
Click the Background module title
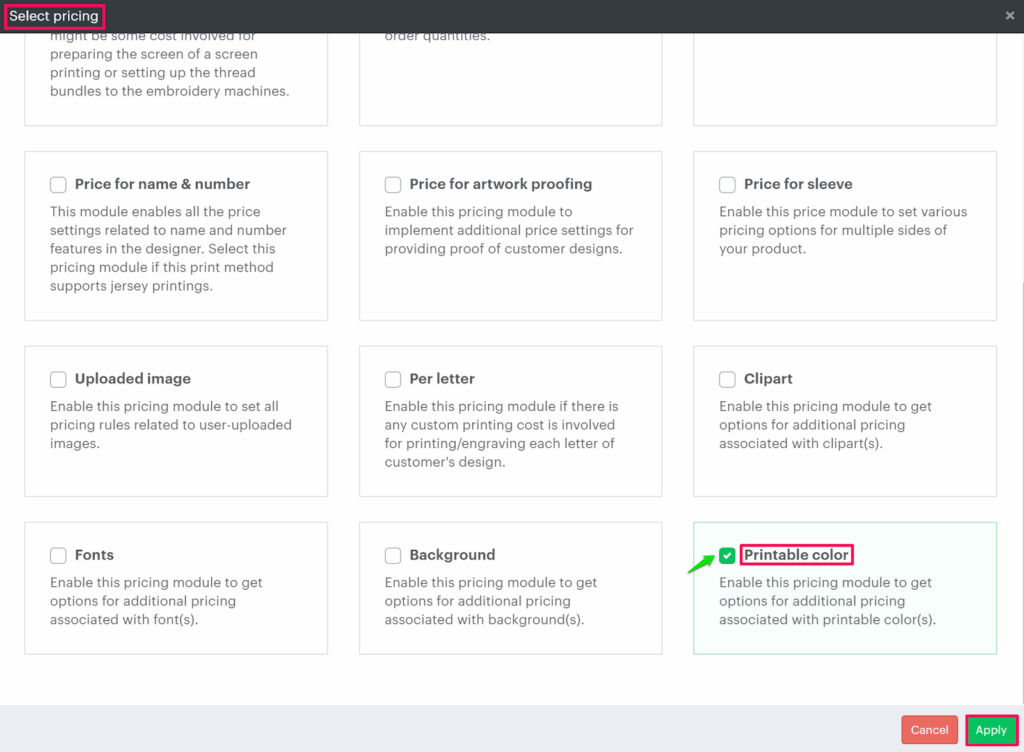point(452,555)
